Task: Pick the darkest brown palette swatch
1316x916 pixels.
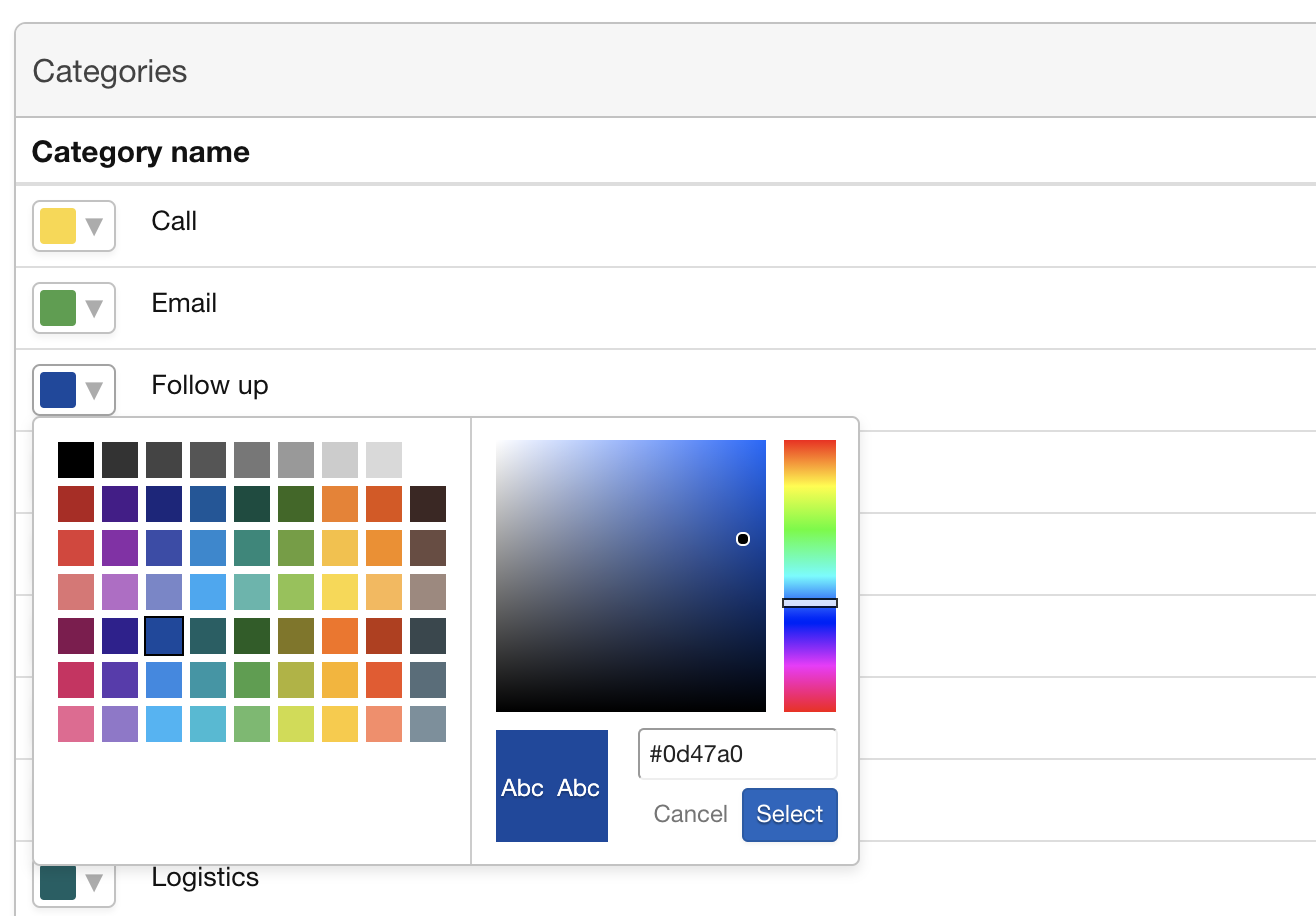Action: tap(428, 504)
